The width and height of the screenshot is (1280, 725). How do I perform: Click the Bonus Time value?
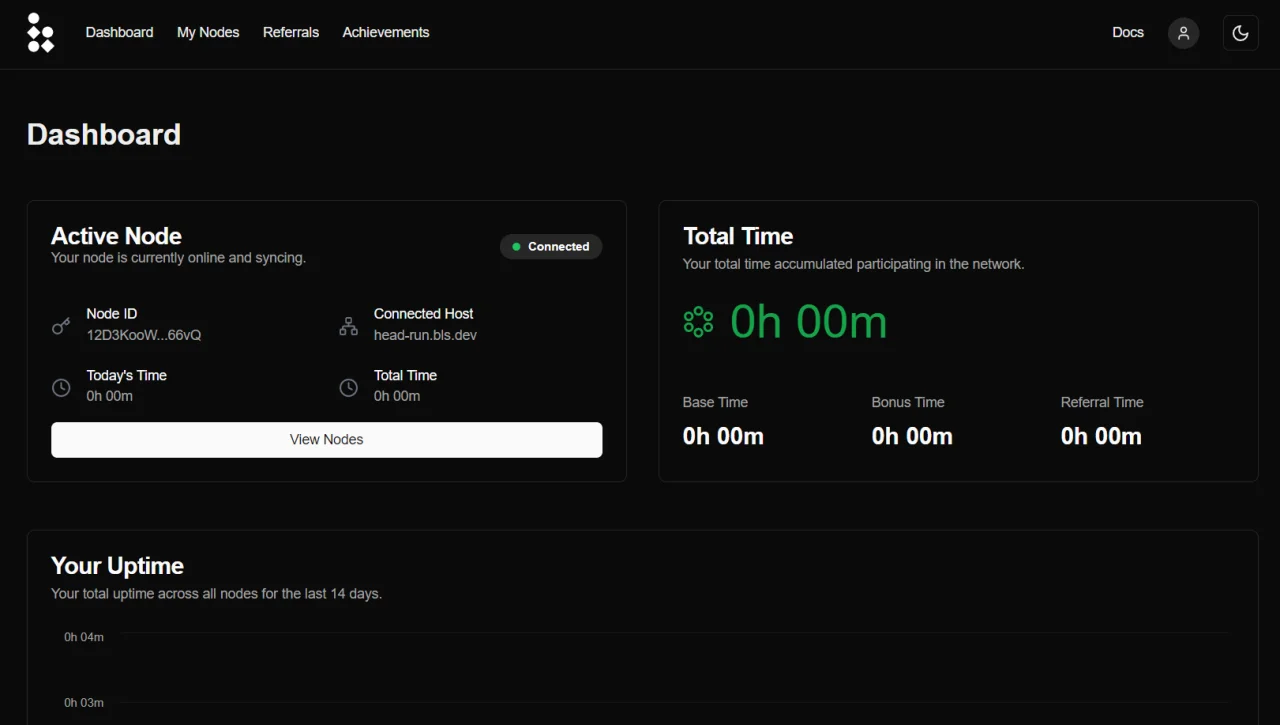[912, 436]
